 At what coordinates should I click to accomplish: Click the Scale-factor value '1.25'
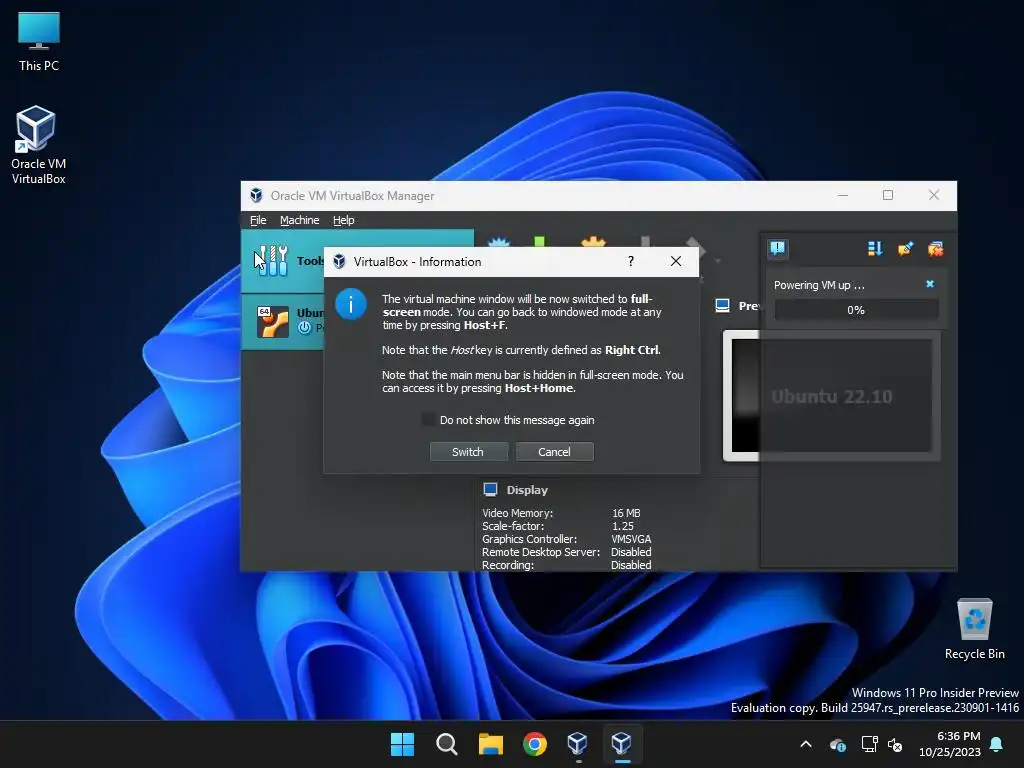click(x=622, y=526)
